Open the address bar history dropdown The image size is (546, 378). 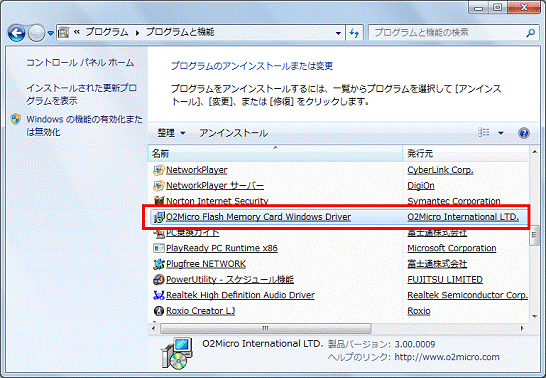(x=338, y=33)
